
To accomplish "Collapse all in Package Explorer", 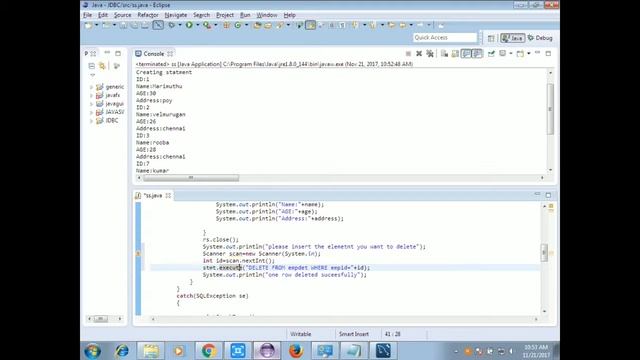I will pos(92,66).
